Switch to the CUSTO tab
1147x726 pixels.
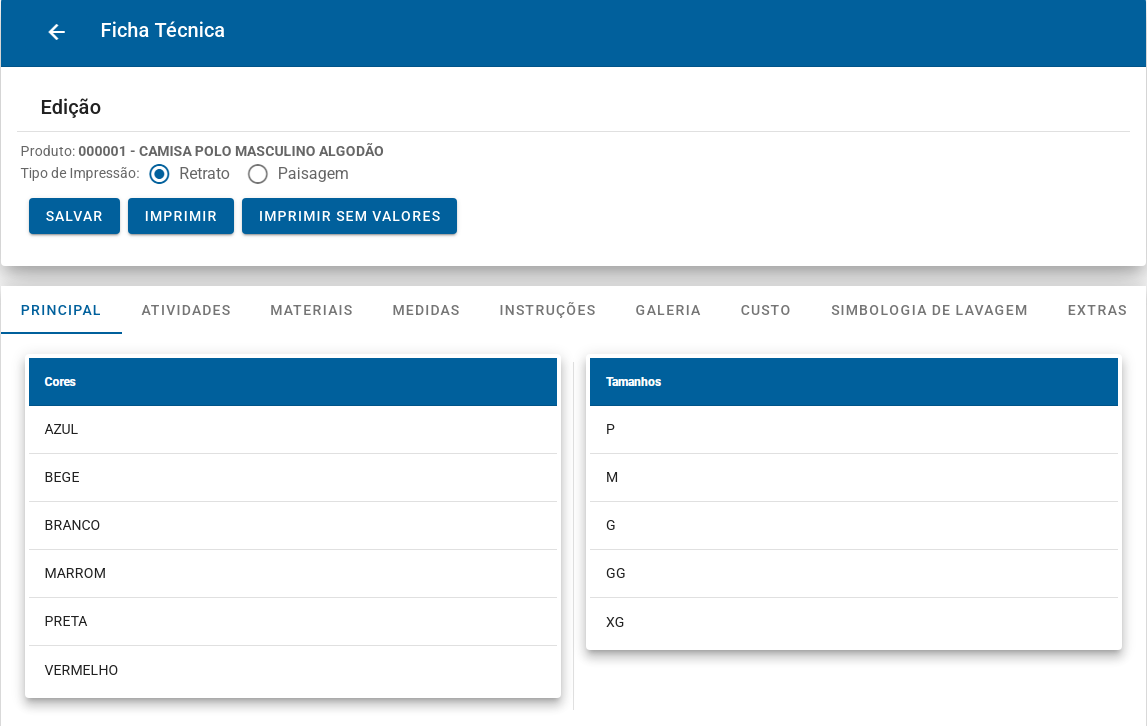coord(765,310)
